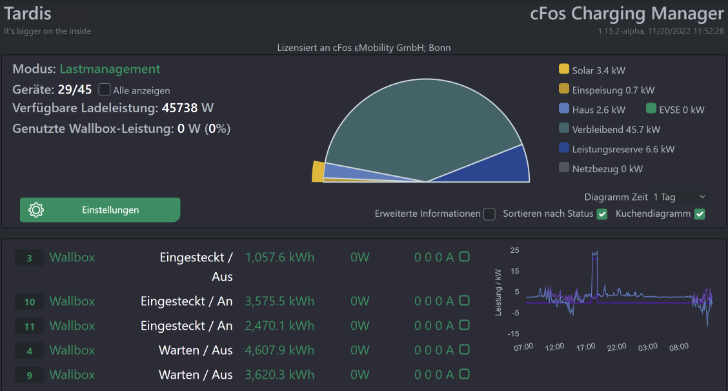Open the Einstellungen settings button
Screen dimensions: 728x391
pos(100,210)
